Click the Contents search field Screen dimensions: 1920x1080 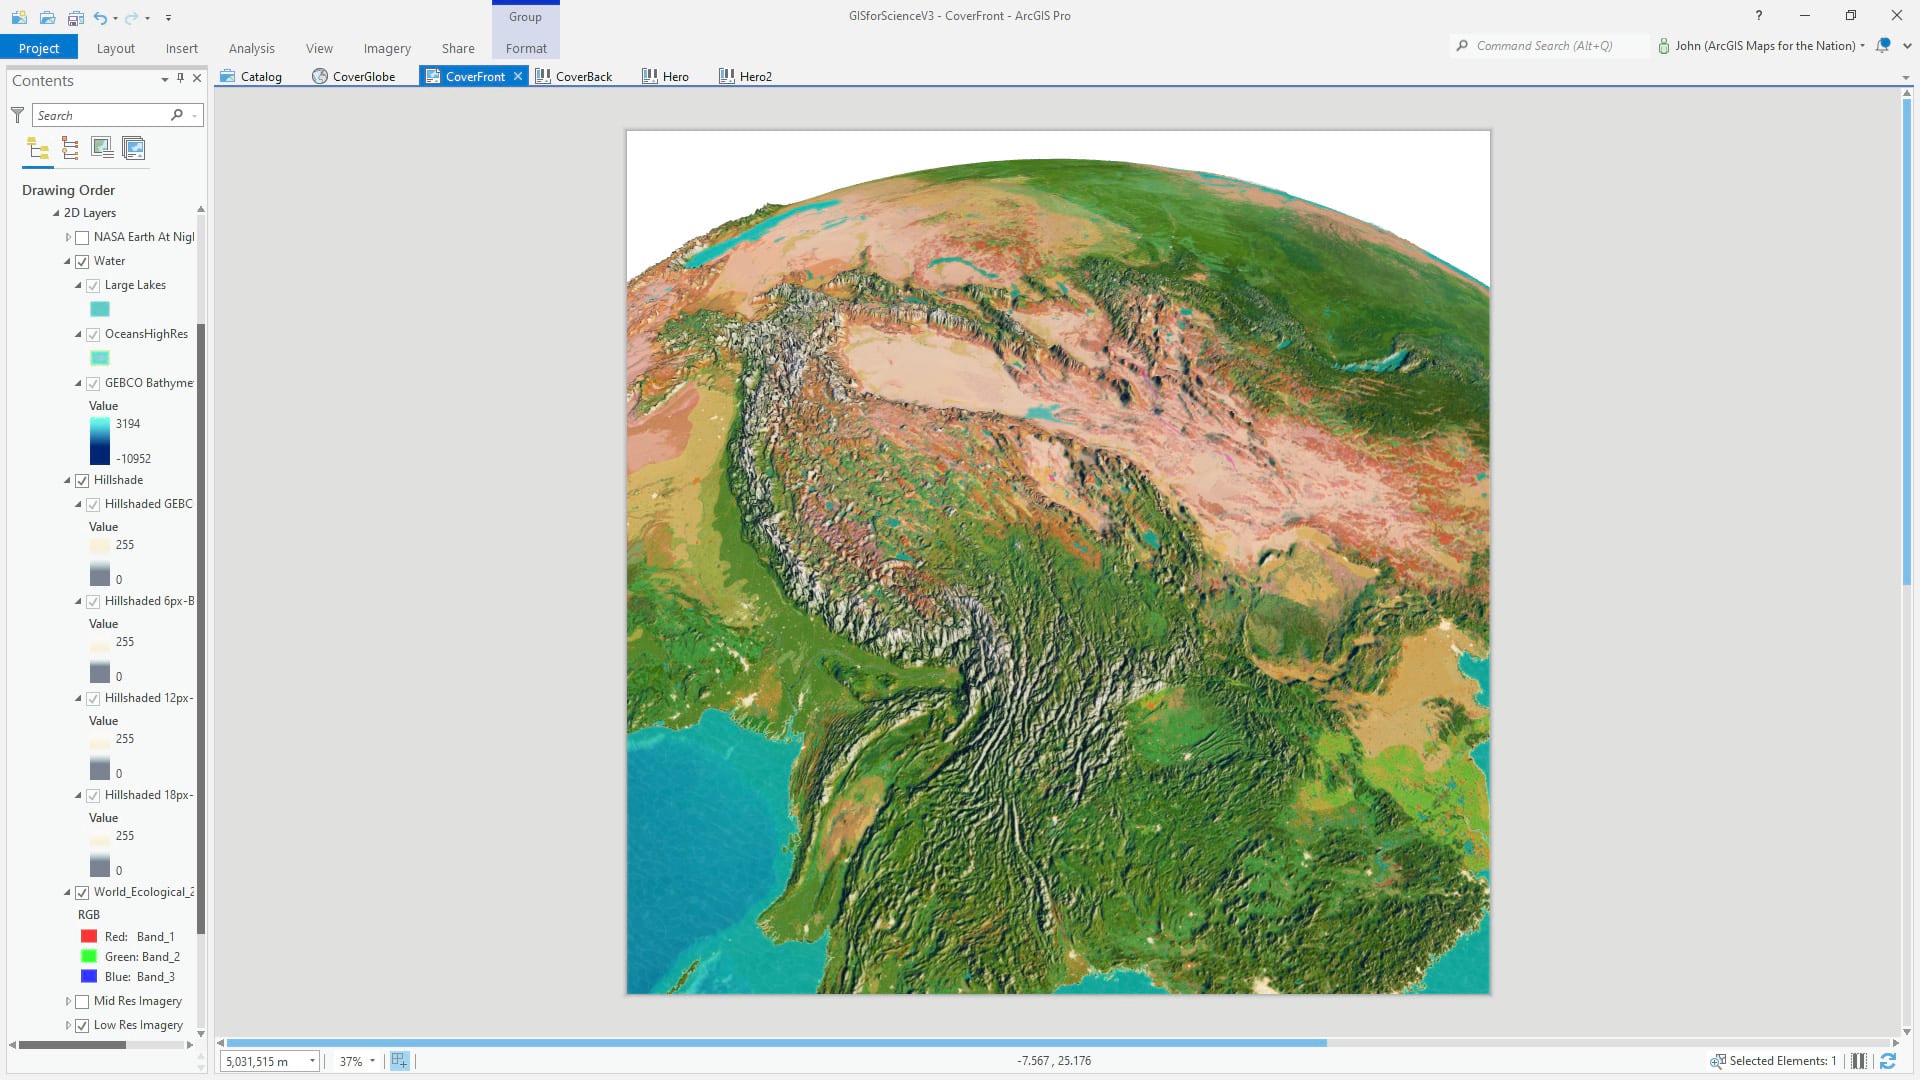(100, 115)
